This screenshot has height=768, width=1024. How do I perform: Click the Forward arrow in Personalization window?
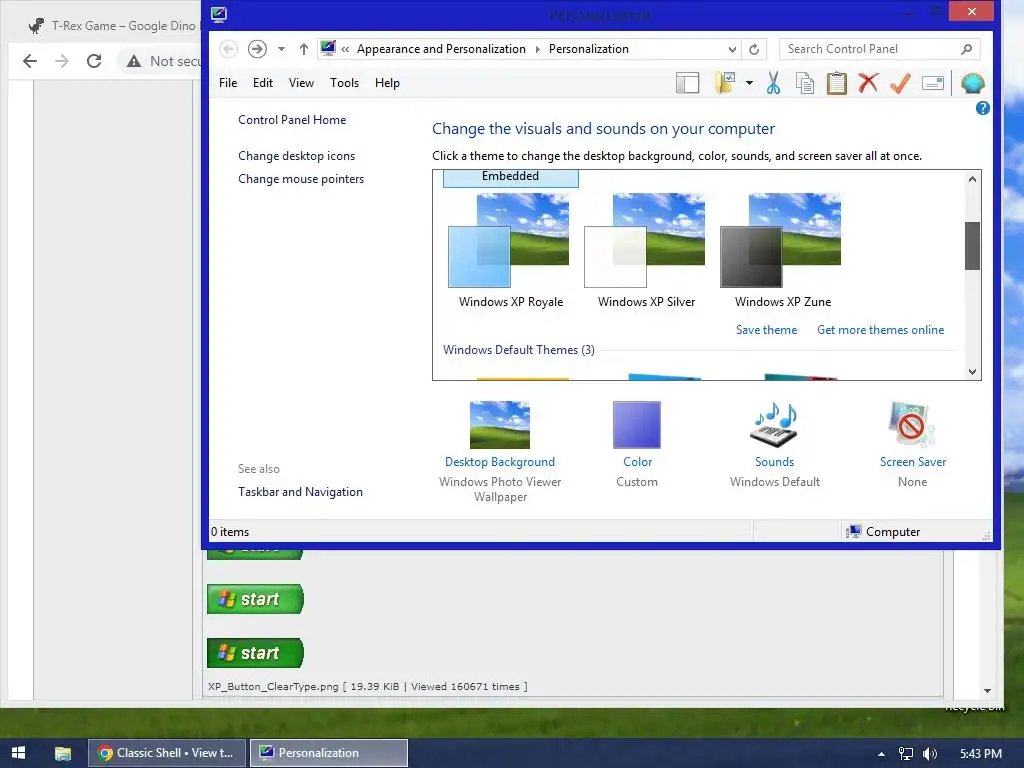coord(257,49)
